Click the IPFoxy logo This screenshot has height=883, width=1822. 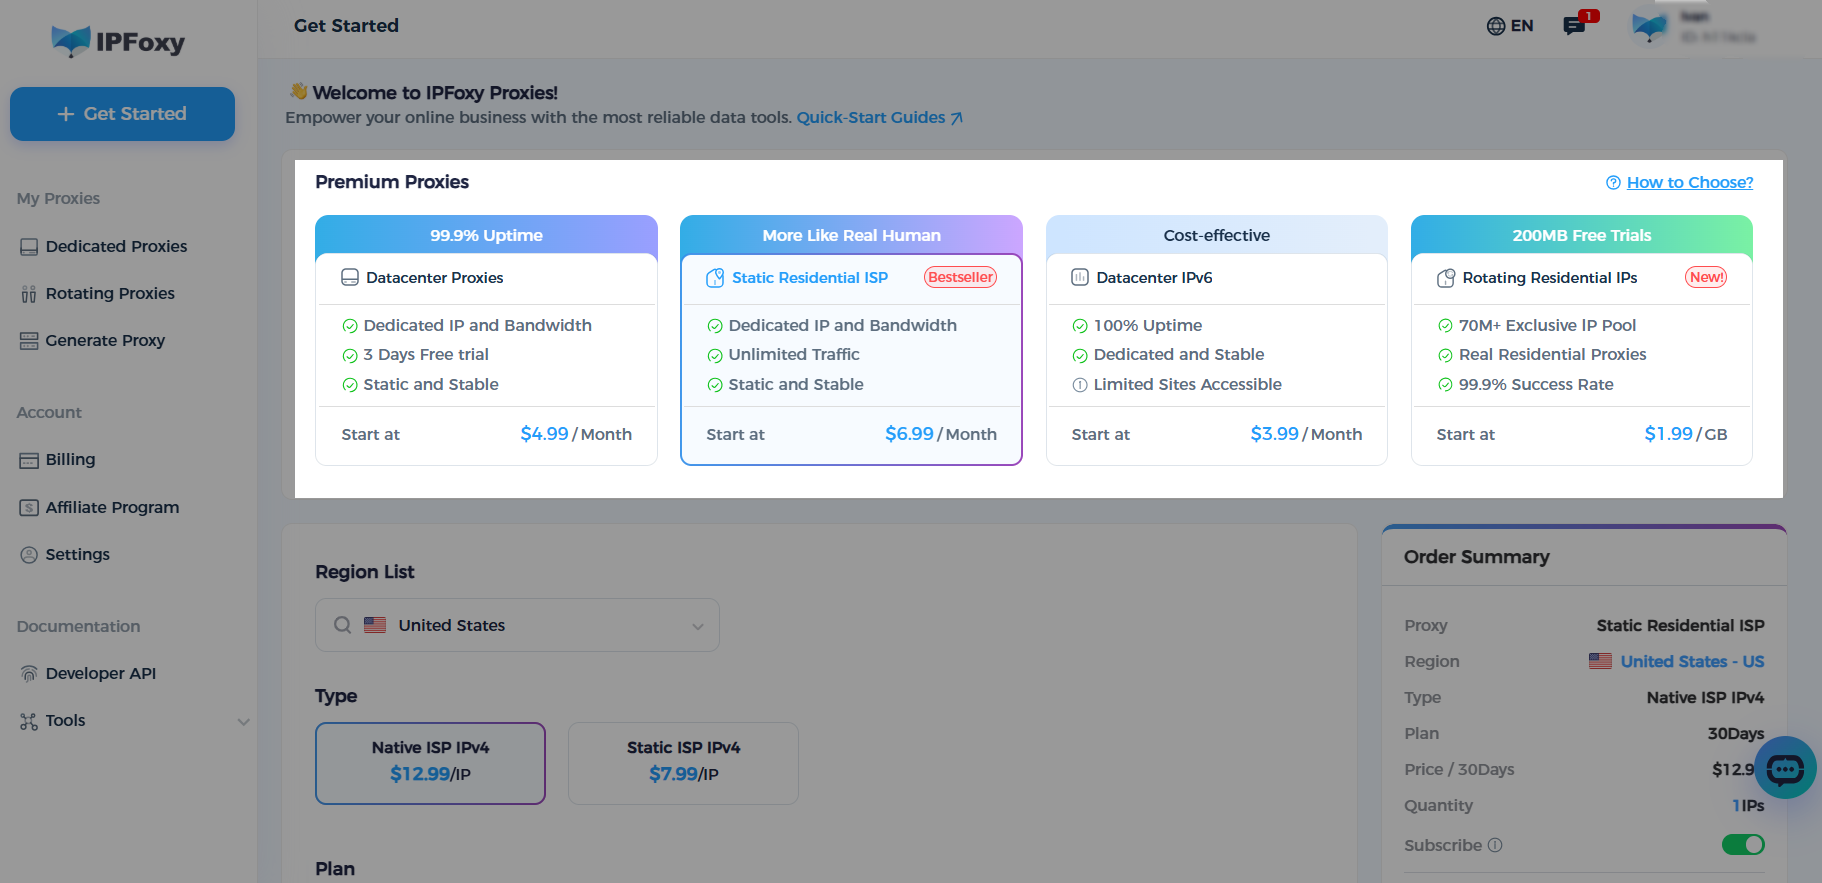pos(118,41)
